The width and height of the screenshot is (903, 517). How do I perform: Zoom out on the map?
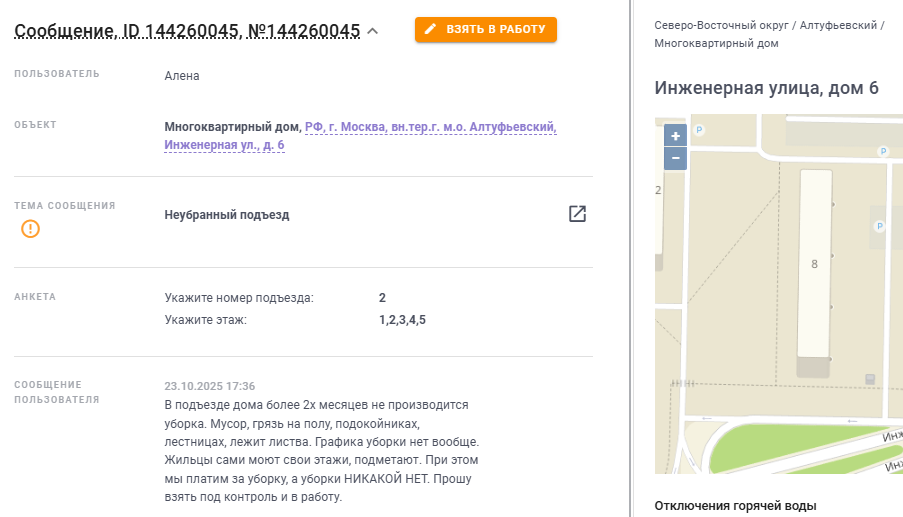click(x=676, y=158)
